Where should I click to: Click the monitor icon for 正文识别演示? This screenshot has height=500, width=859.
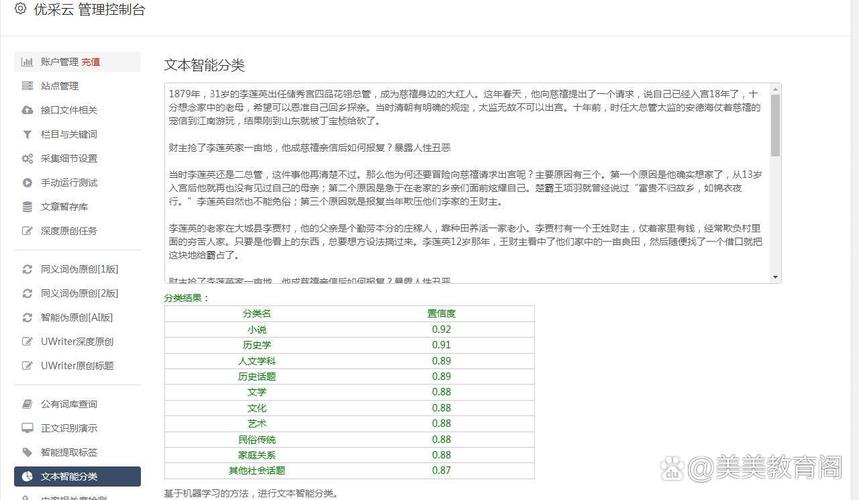coord(27,428)
